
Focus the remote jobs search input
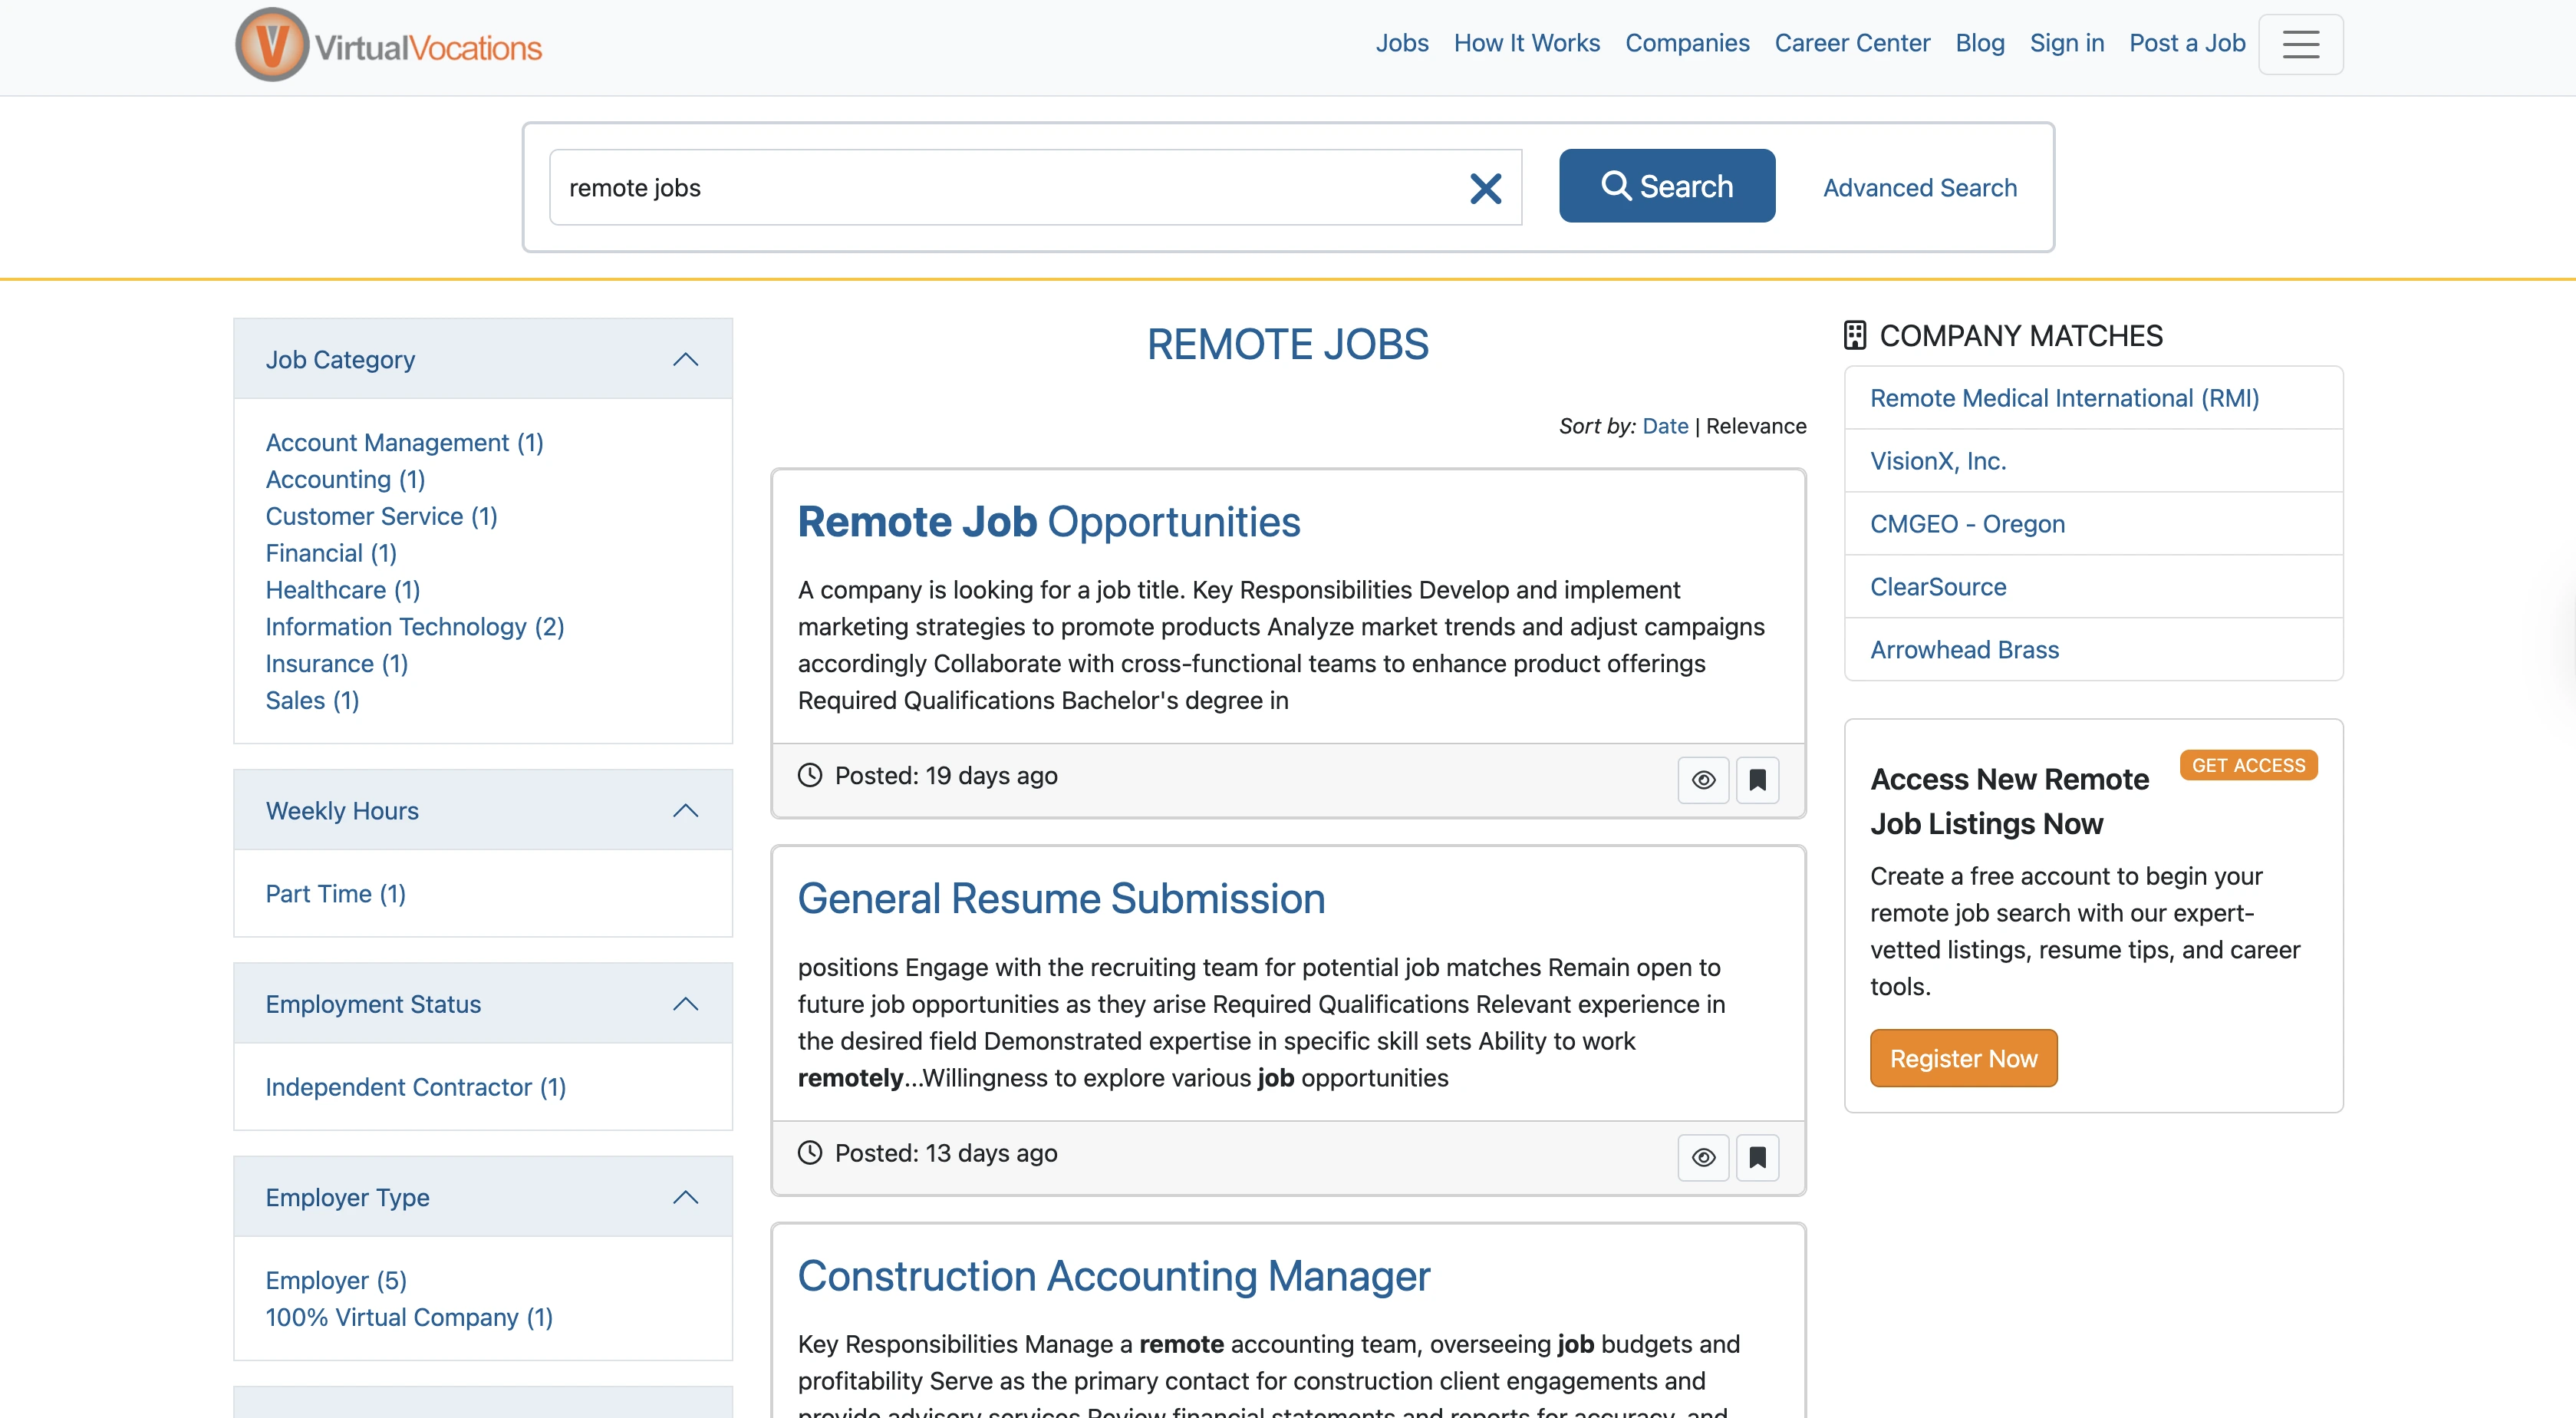pos(1000,188)
